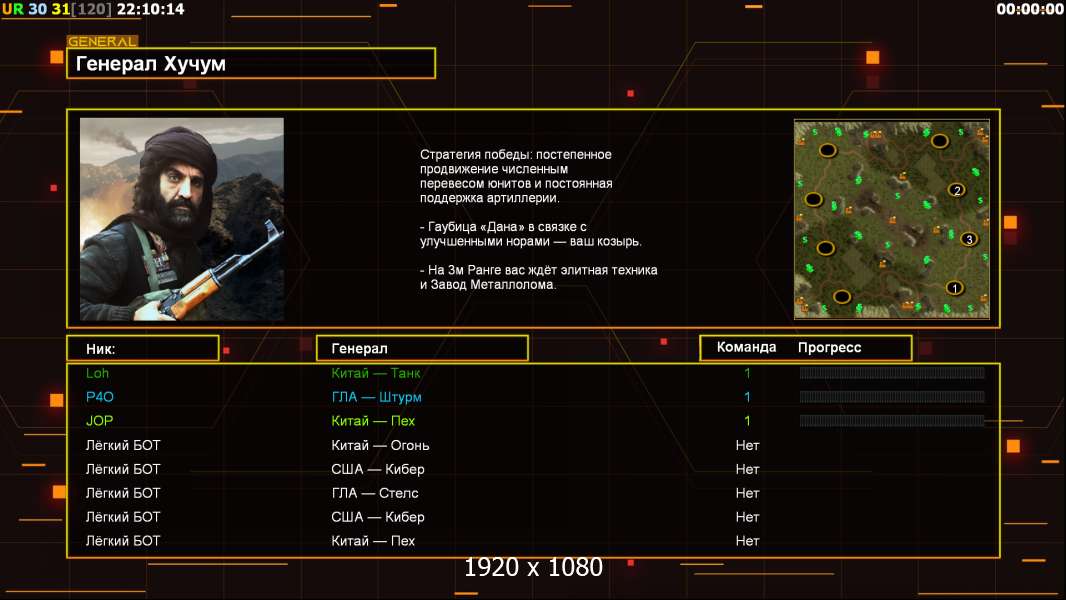
Task: Select player name "P4O"
Action: click(100, 397)
